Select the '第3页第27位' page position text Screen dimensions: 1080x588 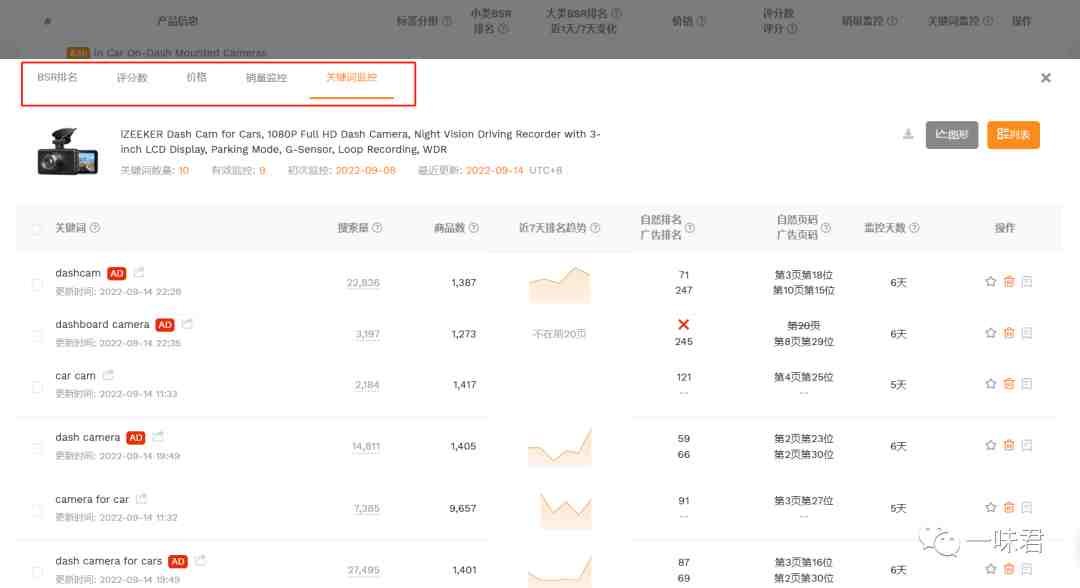(804, 501)
